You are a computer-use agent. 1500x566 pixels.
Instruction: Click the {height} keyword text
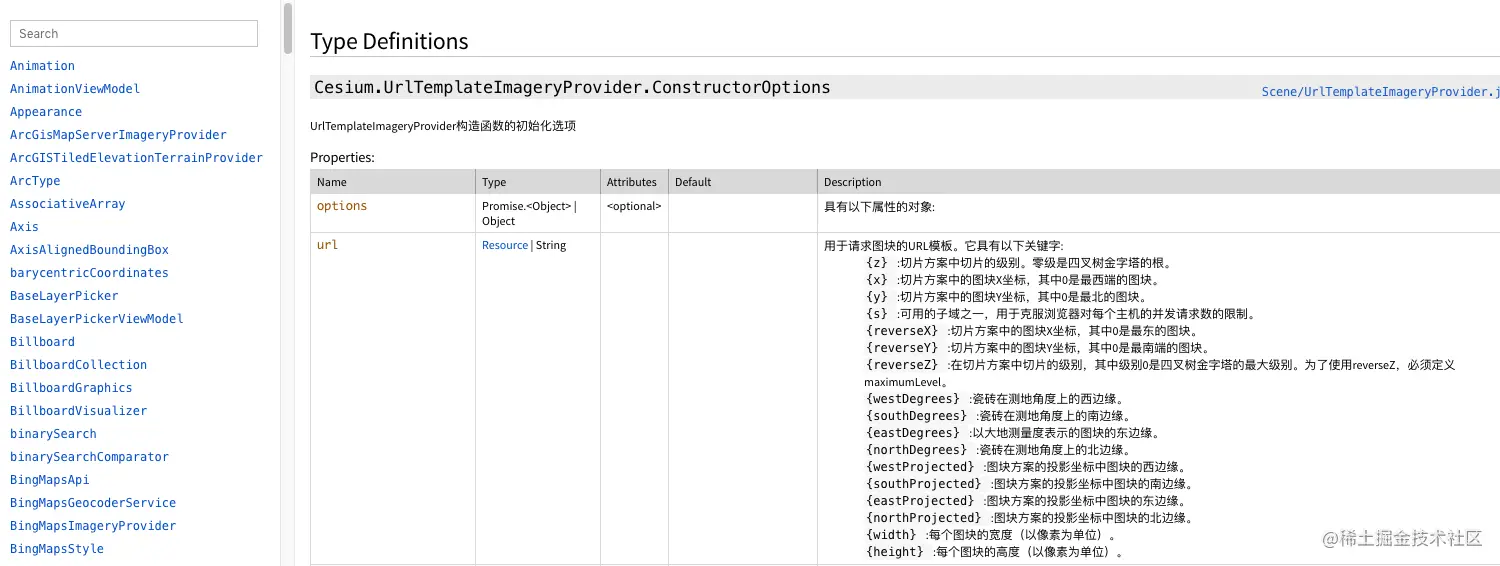[x=895, y=552]
